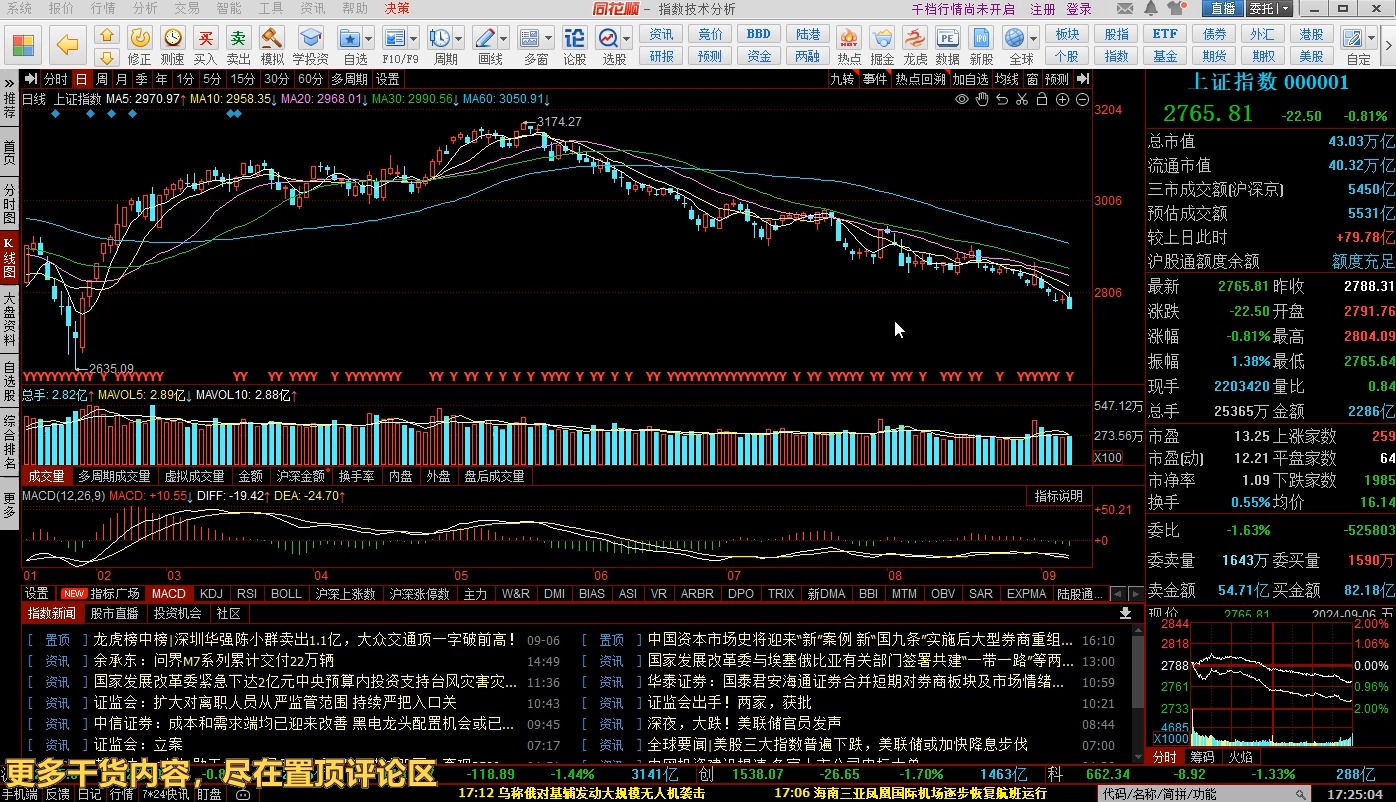
Task: Click the 卖出 sell icon
Action: [x=239, y=38]
